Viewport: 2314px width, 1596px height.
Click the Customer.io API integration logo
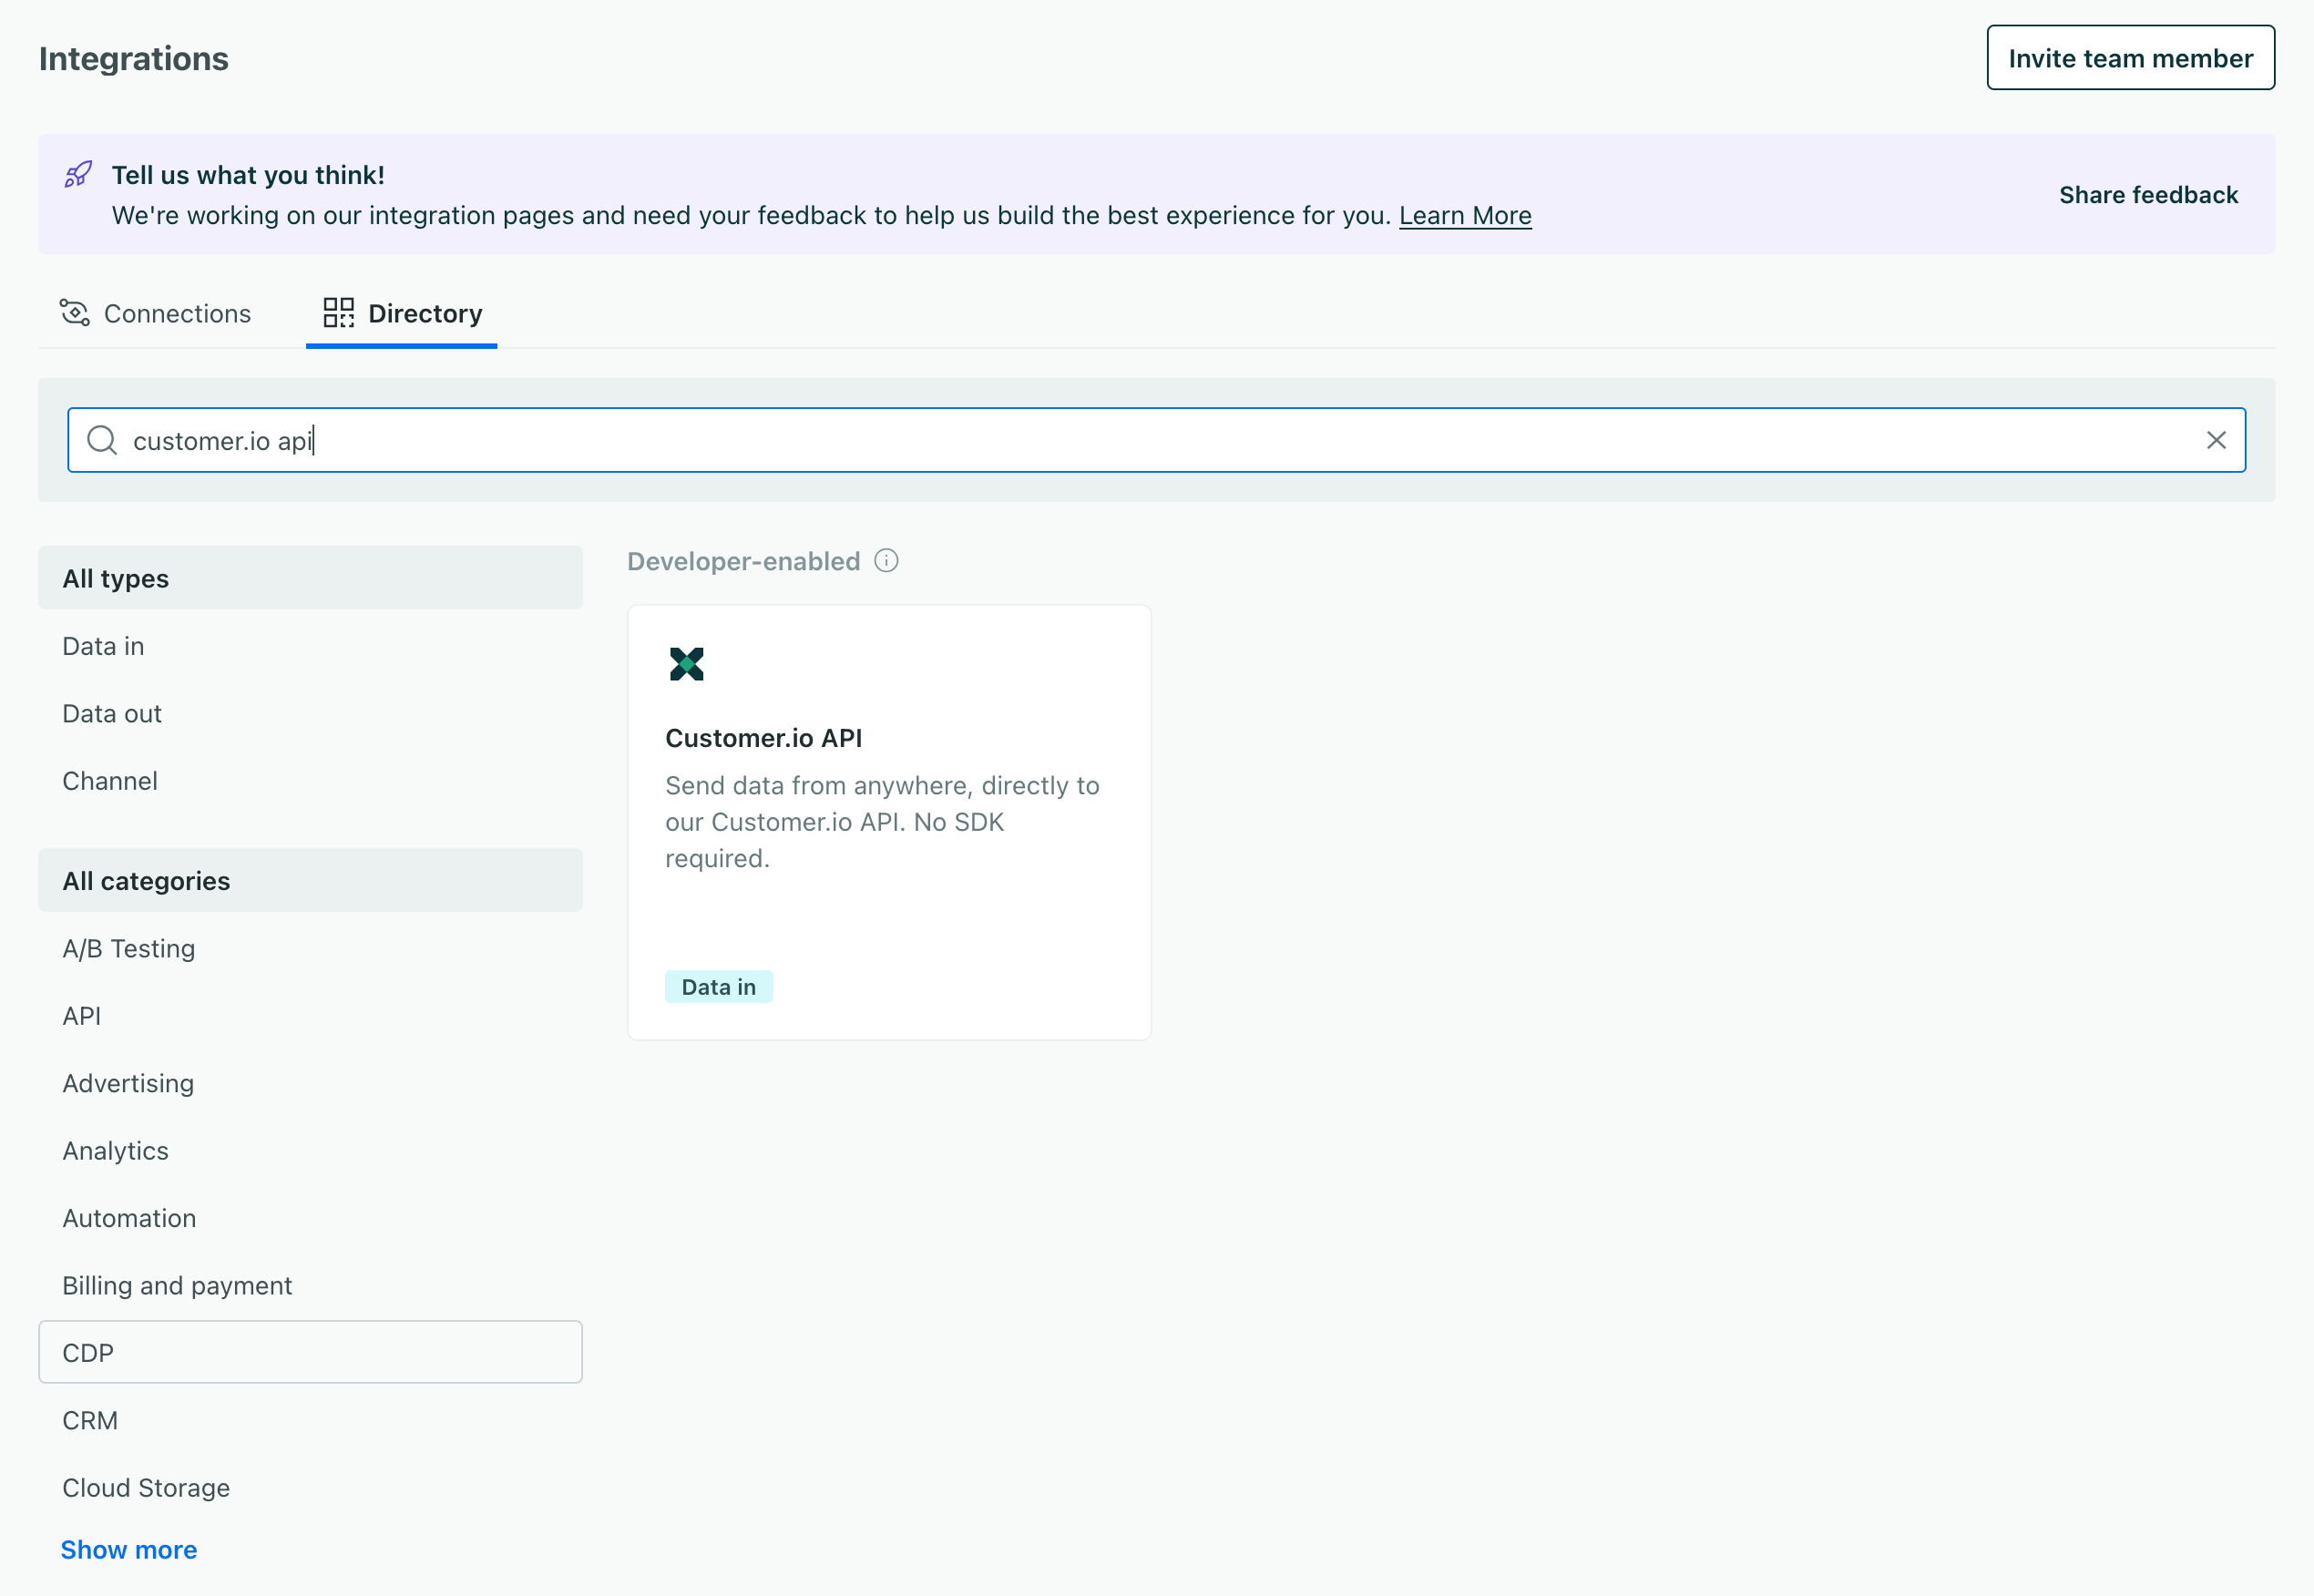[686, 664]
